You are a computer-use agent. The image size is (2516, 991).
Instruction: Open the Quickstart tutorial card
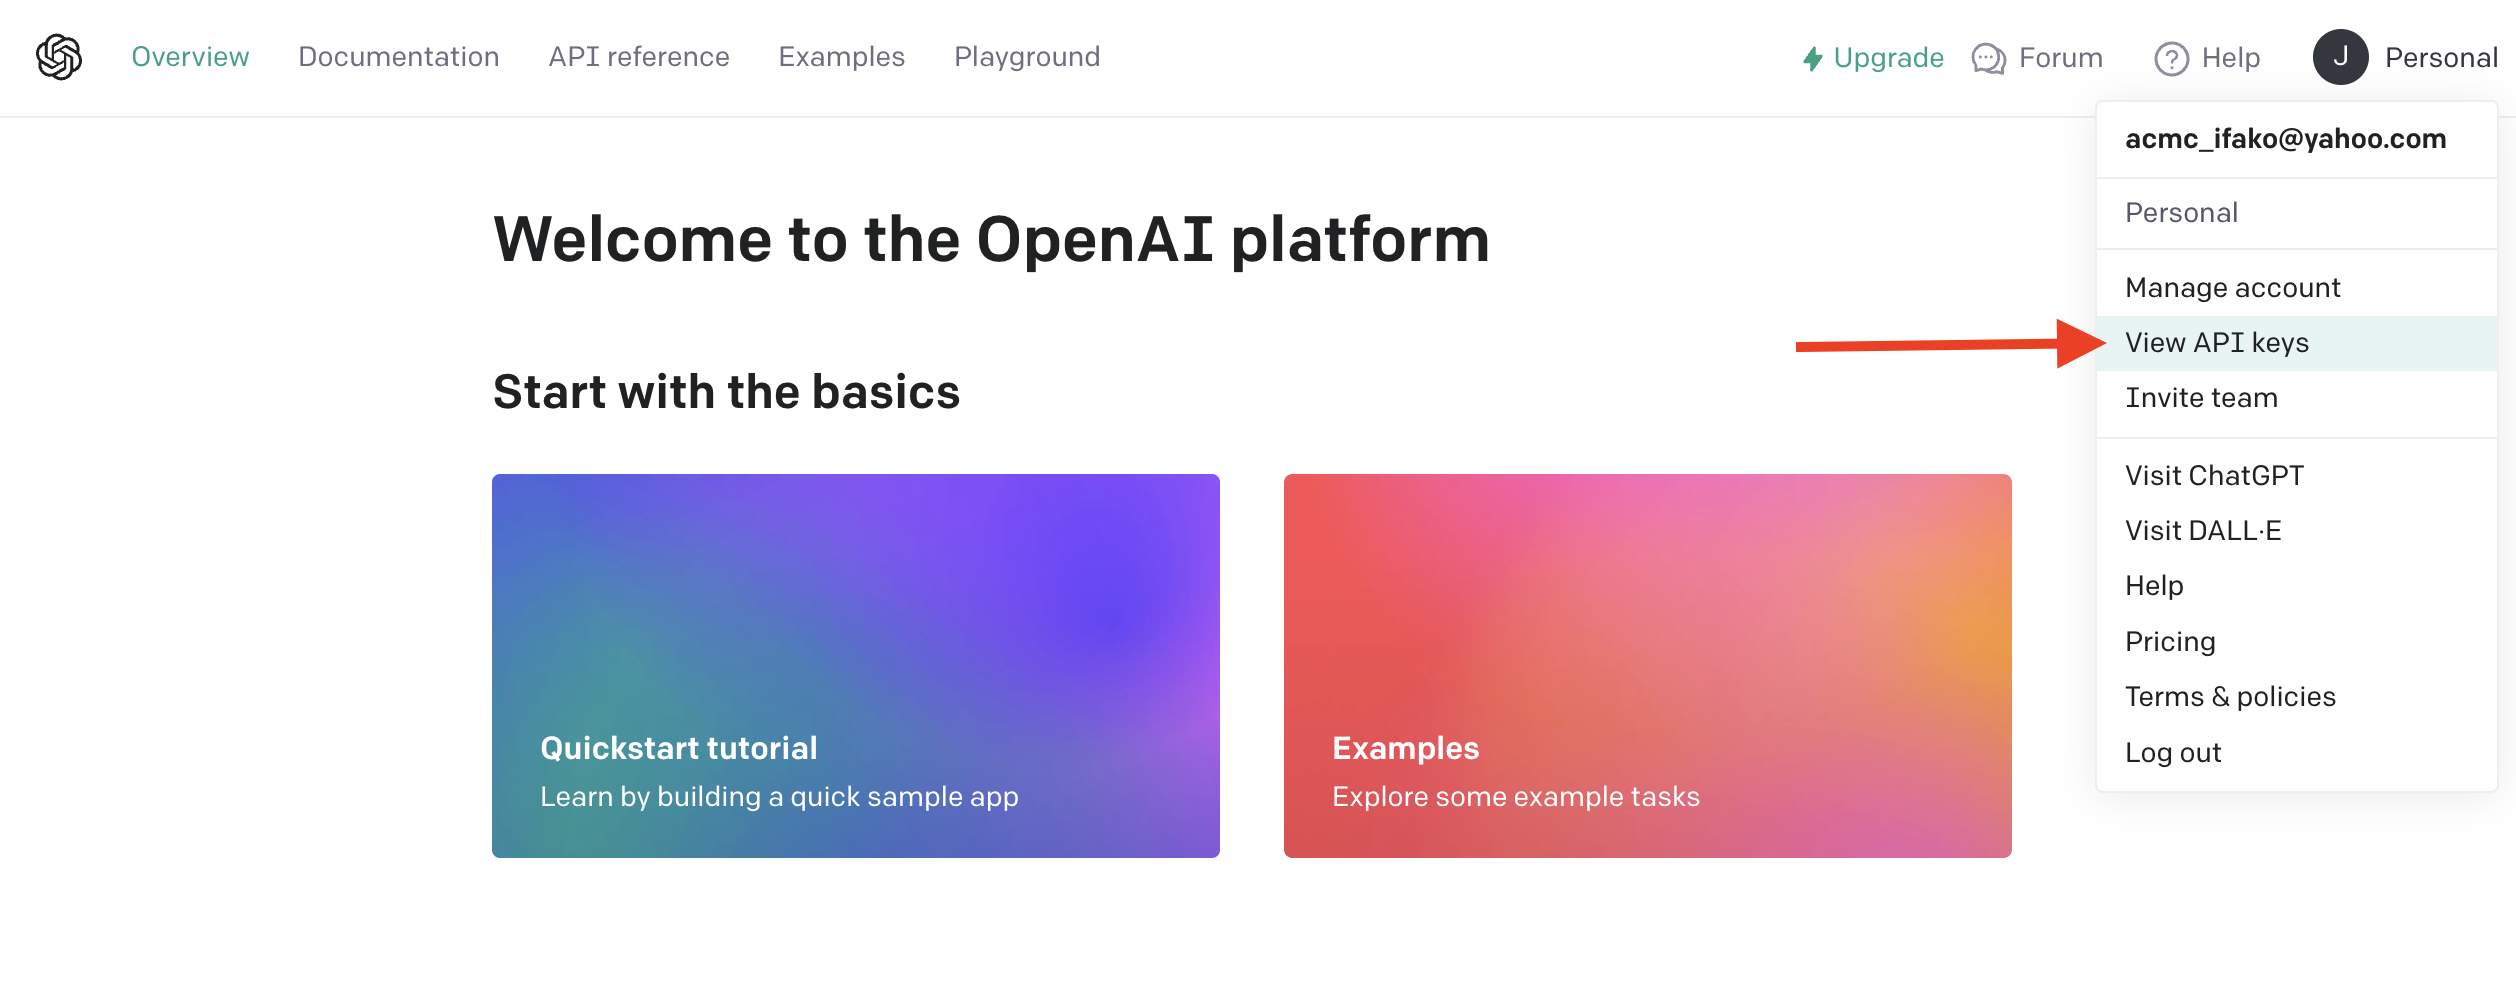[x=856, y=666]
